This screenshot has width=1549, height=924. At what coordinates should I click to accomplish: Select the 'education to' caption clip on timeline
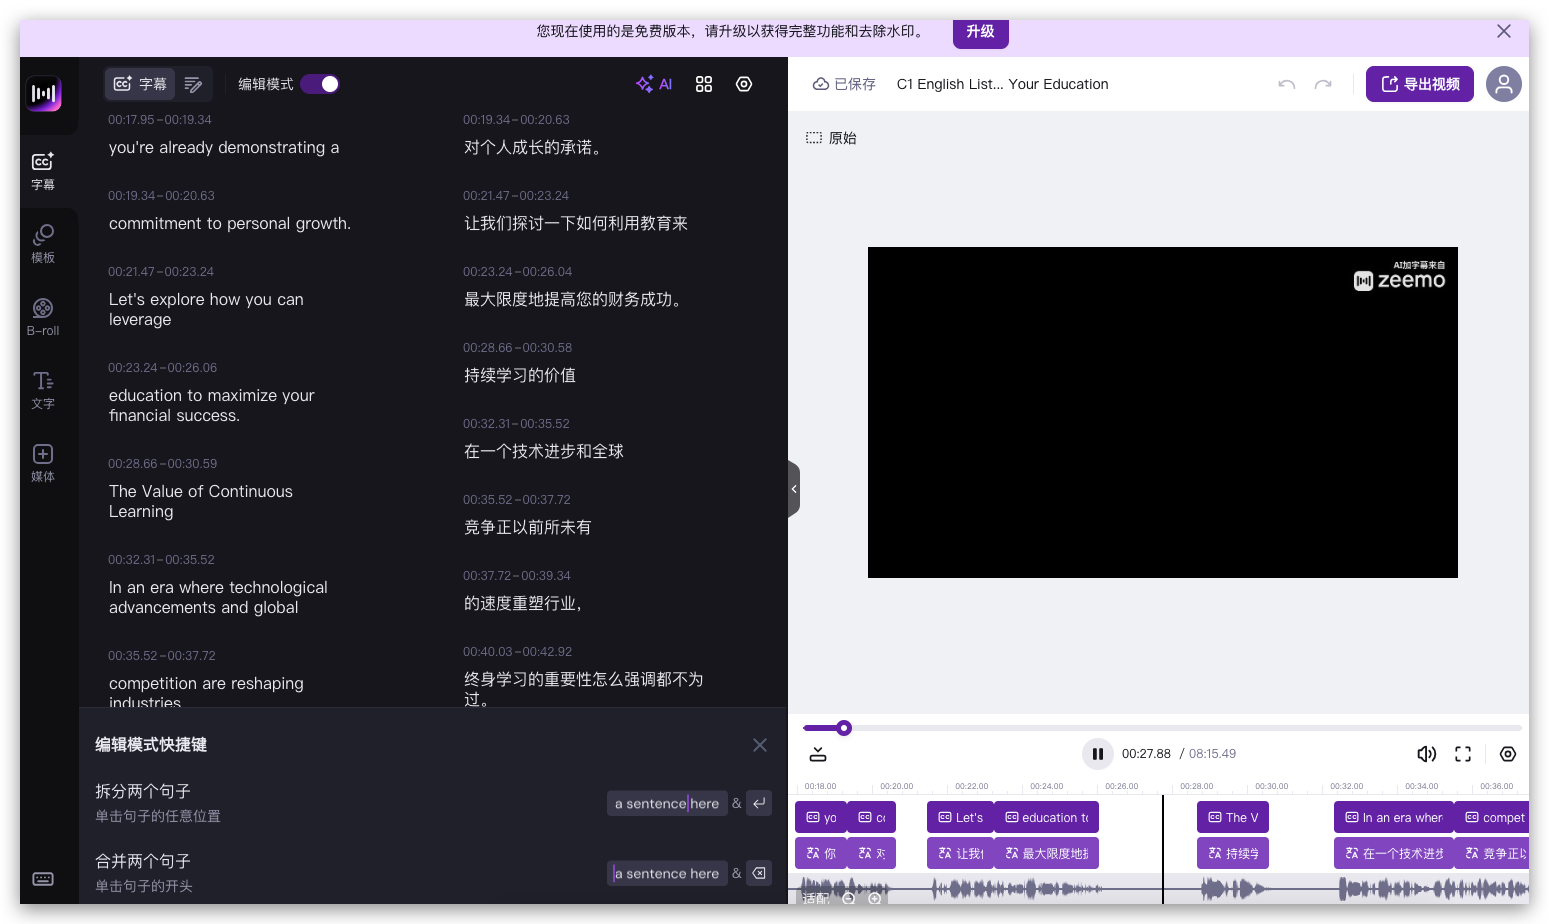pos(1047,817)
